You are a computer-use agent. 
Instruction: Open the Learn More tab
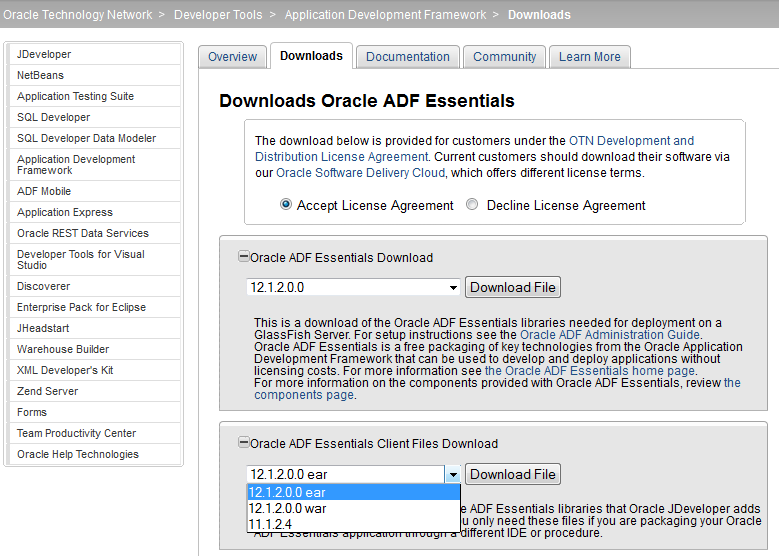click(590, 57)
